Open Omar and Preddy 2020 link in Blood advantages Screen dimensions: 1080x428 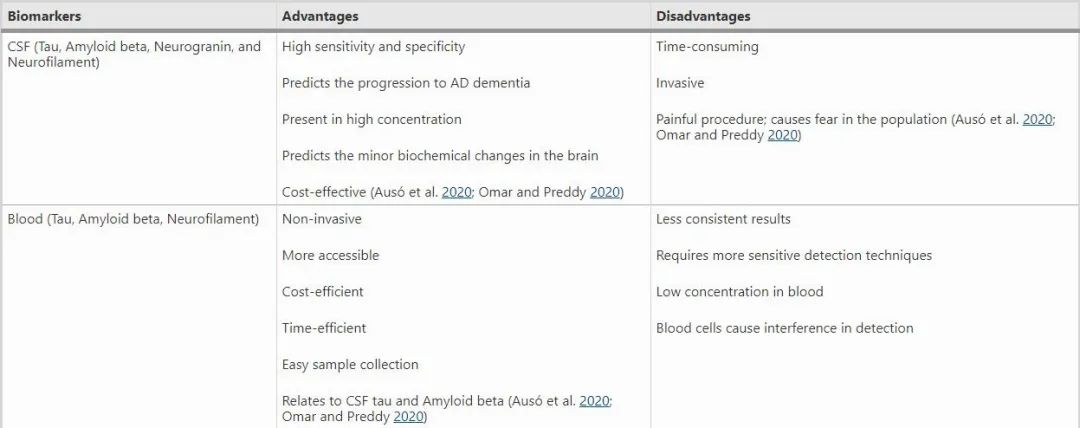pos(409,416)
